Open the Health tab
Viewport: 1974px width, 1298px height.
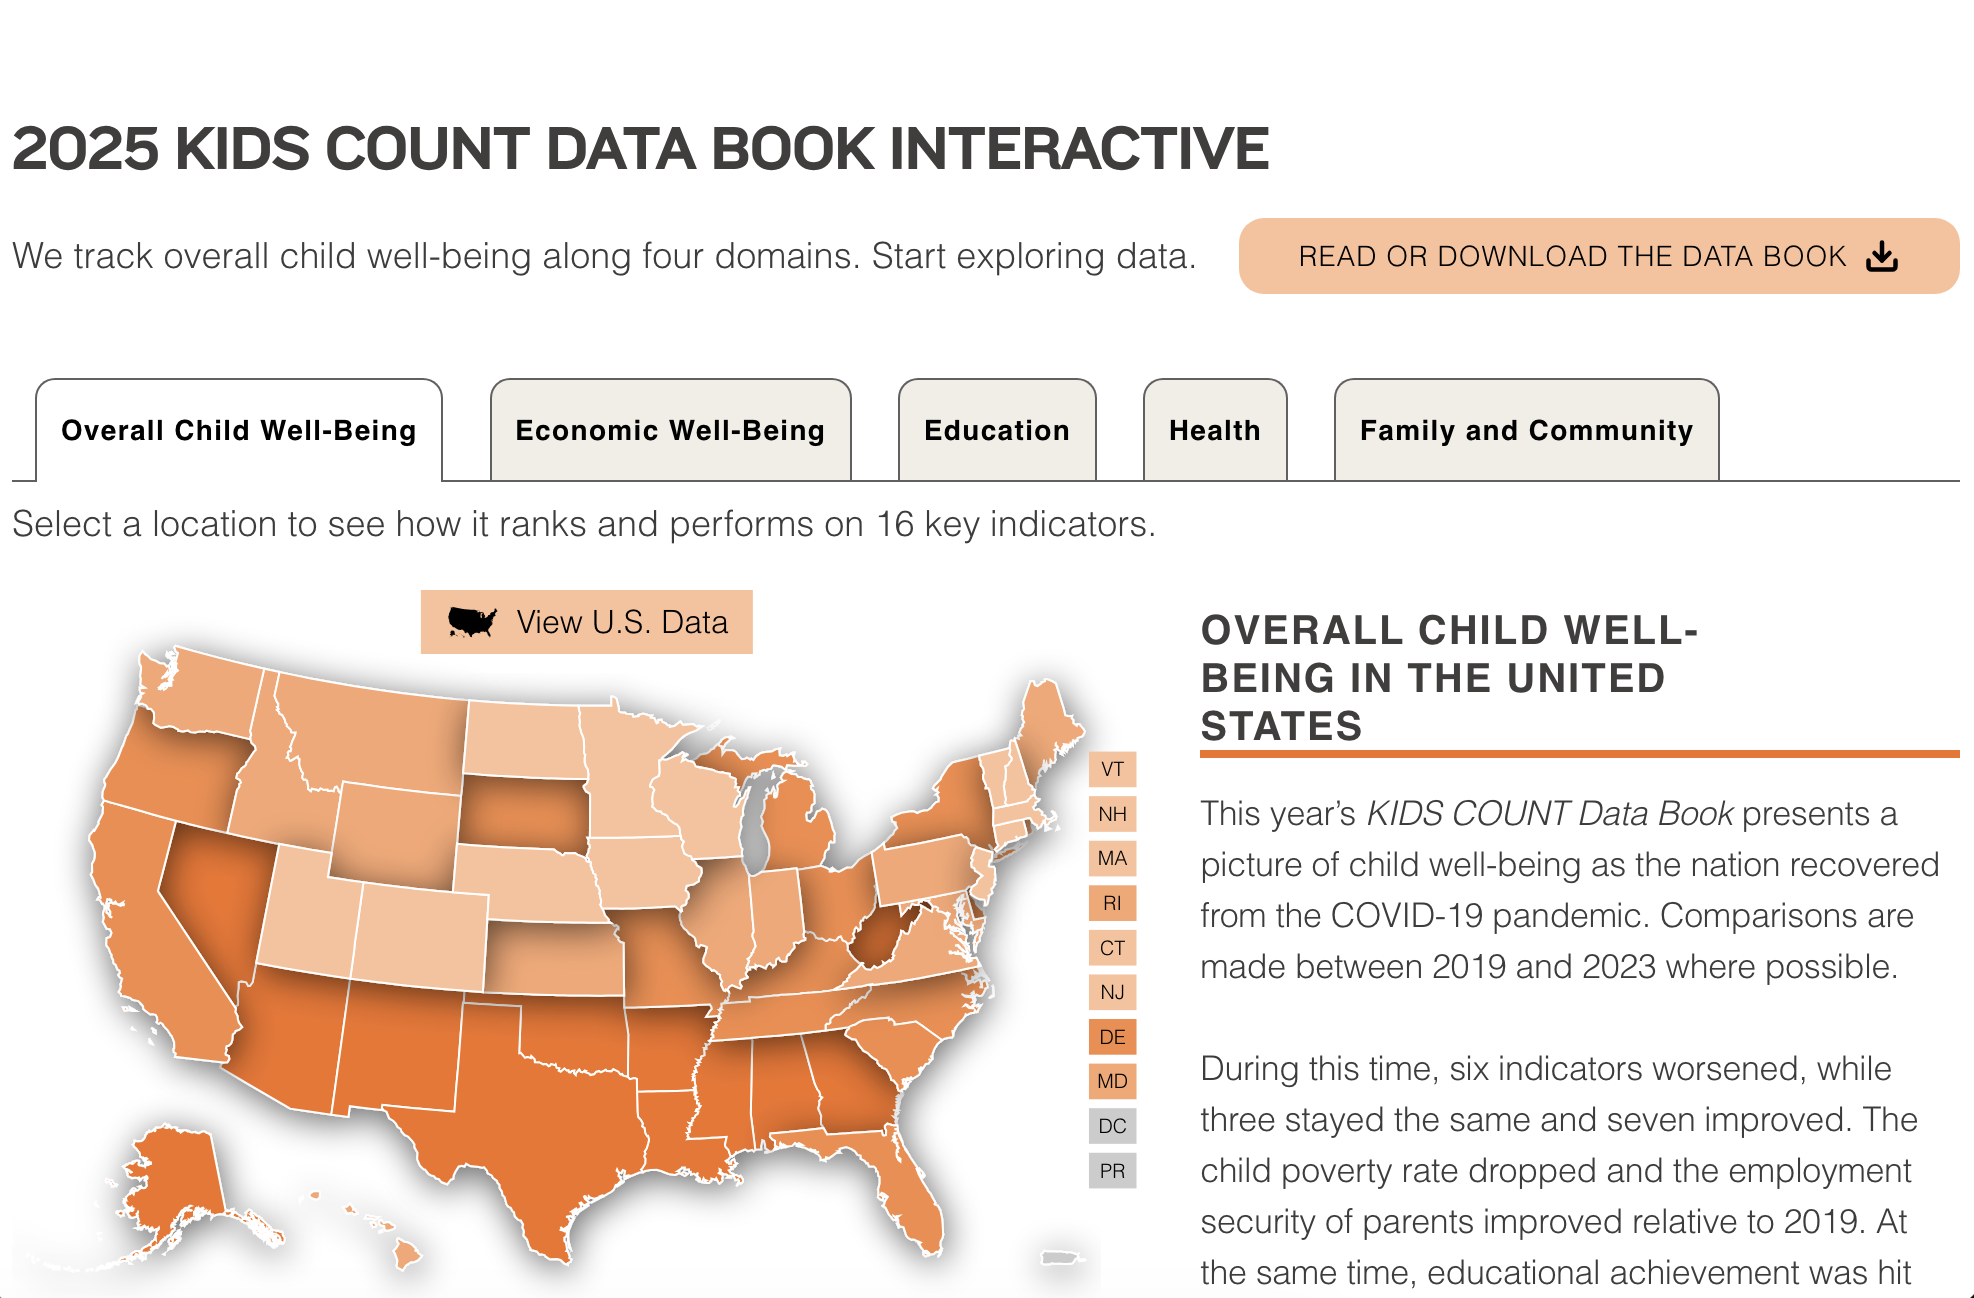1215,431
